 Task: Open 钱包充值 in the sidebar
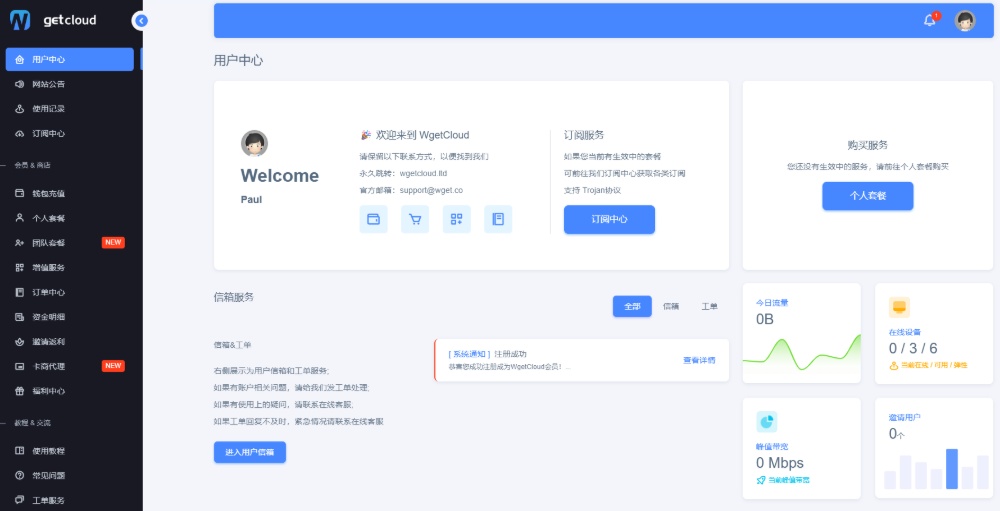click(70, 193)
